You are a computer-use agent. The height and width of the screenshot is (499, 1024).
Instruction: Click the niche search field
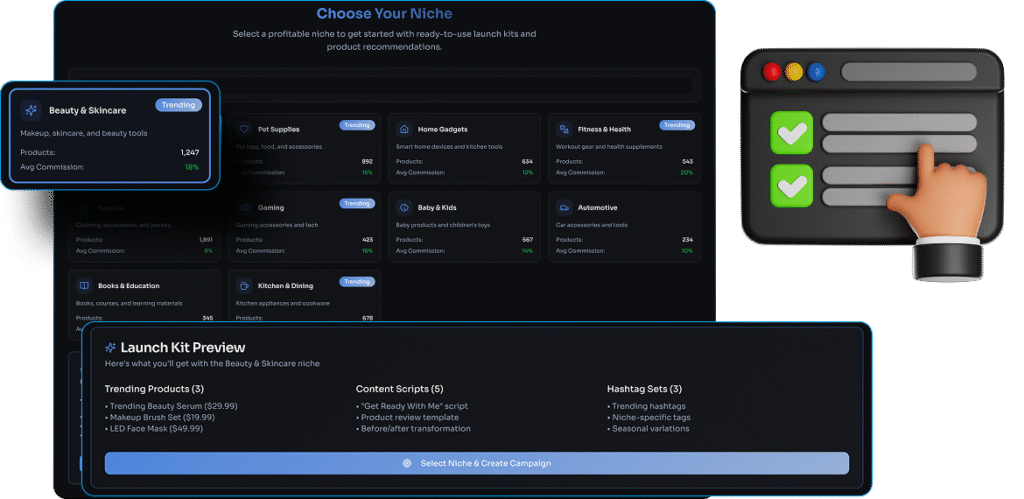pos(385,85)
